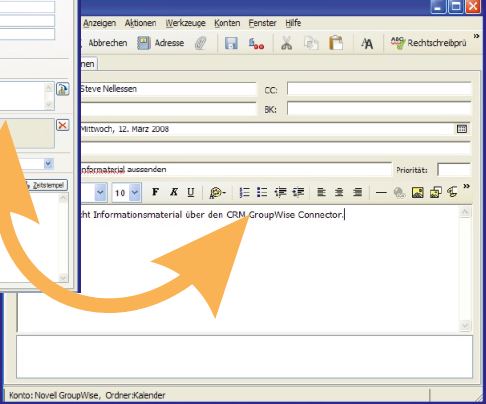Open the Konten menu

227,23
